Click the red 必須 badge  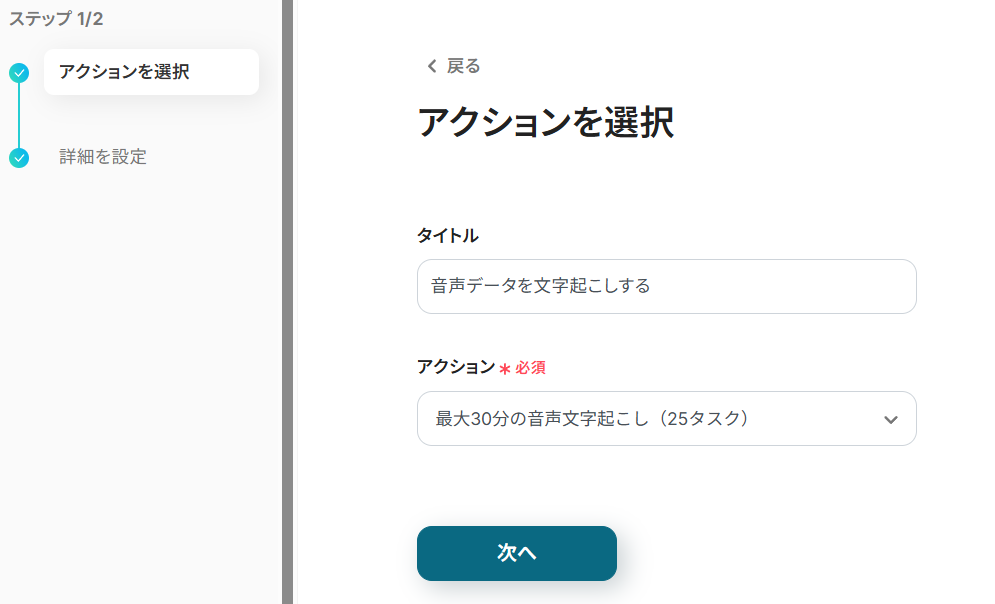(x=531, y=368)
